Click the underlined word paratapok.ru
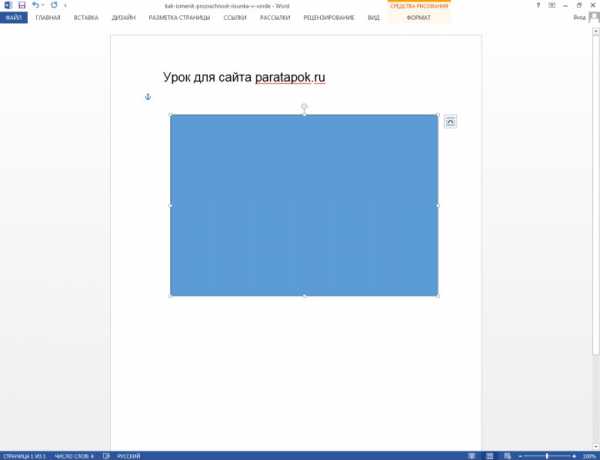The image size is (600, 460). coord(290,77)
